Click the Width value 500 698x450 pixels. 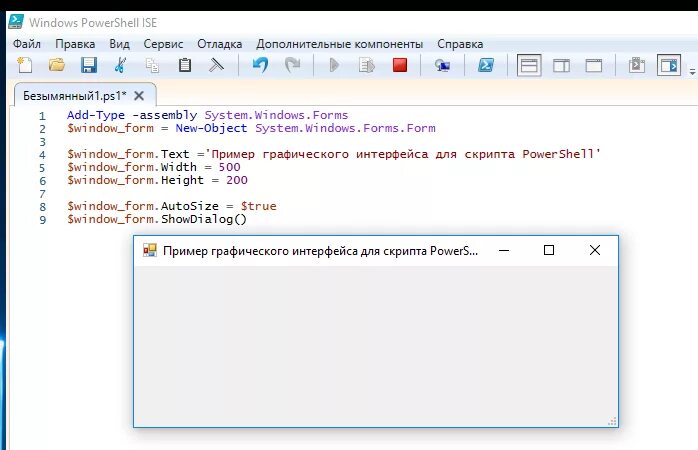[x=229, y=167]
